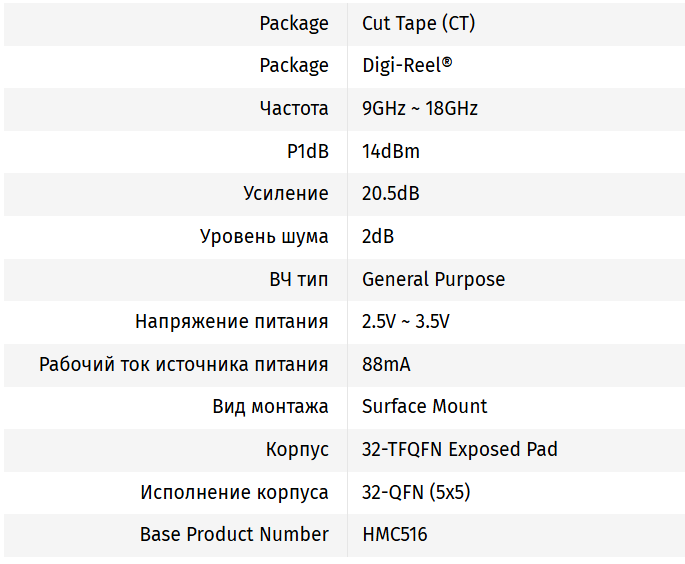
Task: Select the "P1dB" row label
Action: [x=307, y=152]
